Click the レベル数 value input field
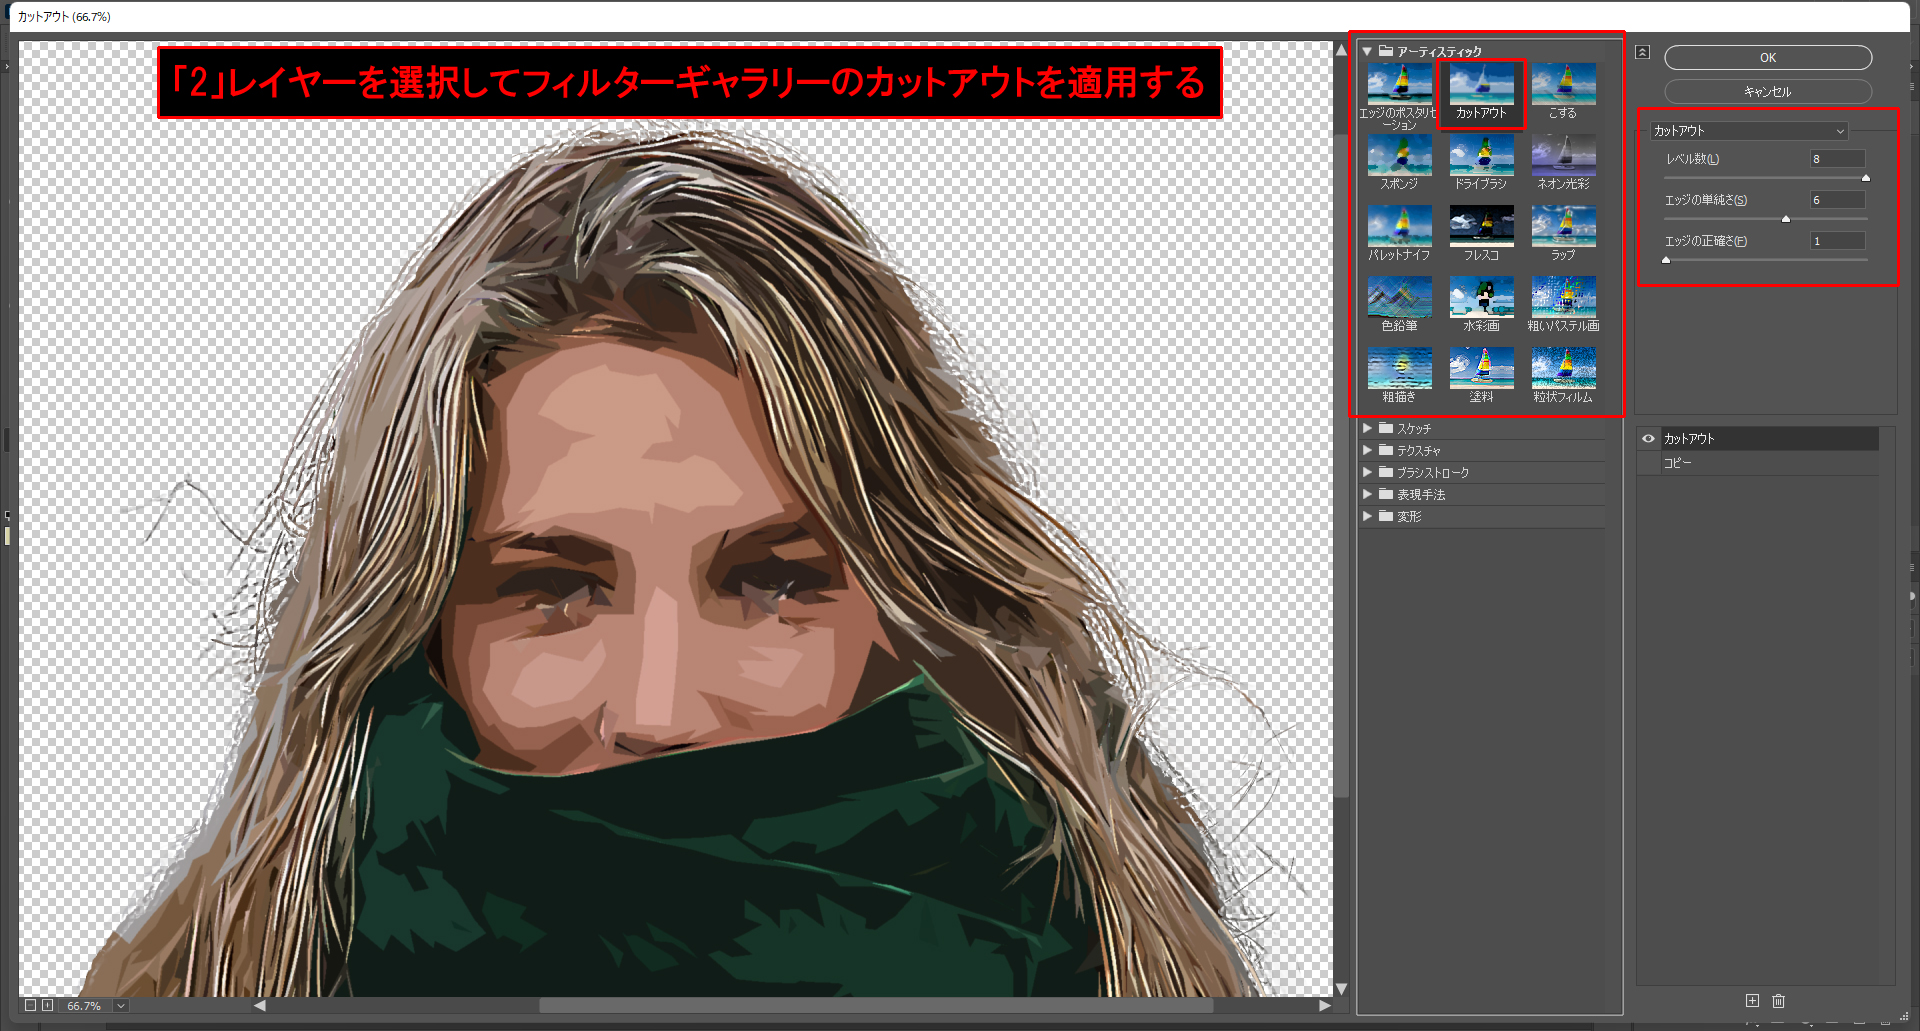The width and height of the screenshot is (1920, 1031). (1837, 159)
